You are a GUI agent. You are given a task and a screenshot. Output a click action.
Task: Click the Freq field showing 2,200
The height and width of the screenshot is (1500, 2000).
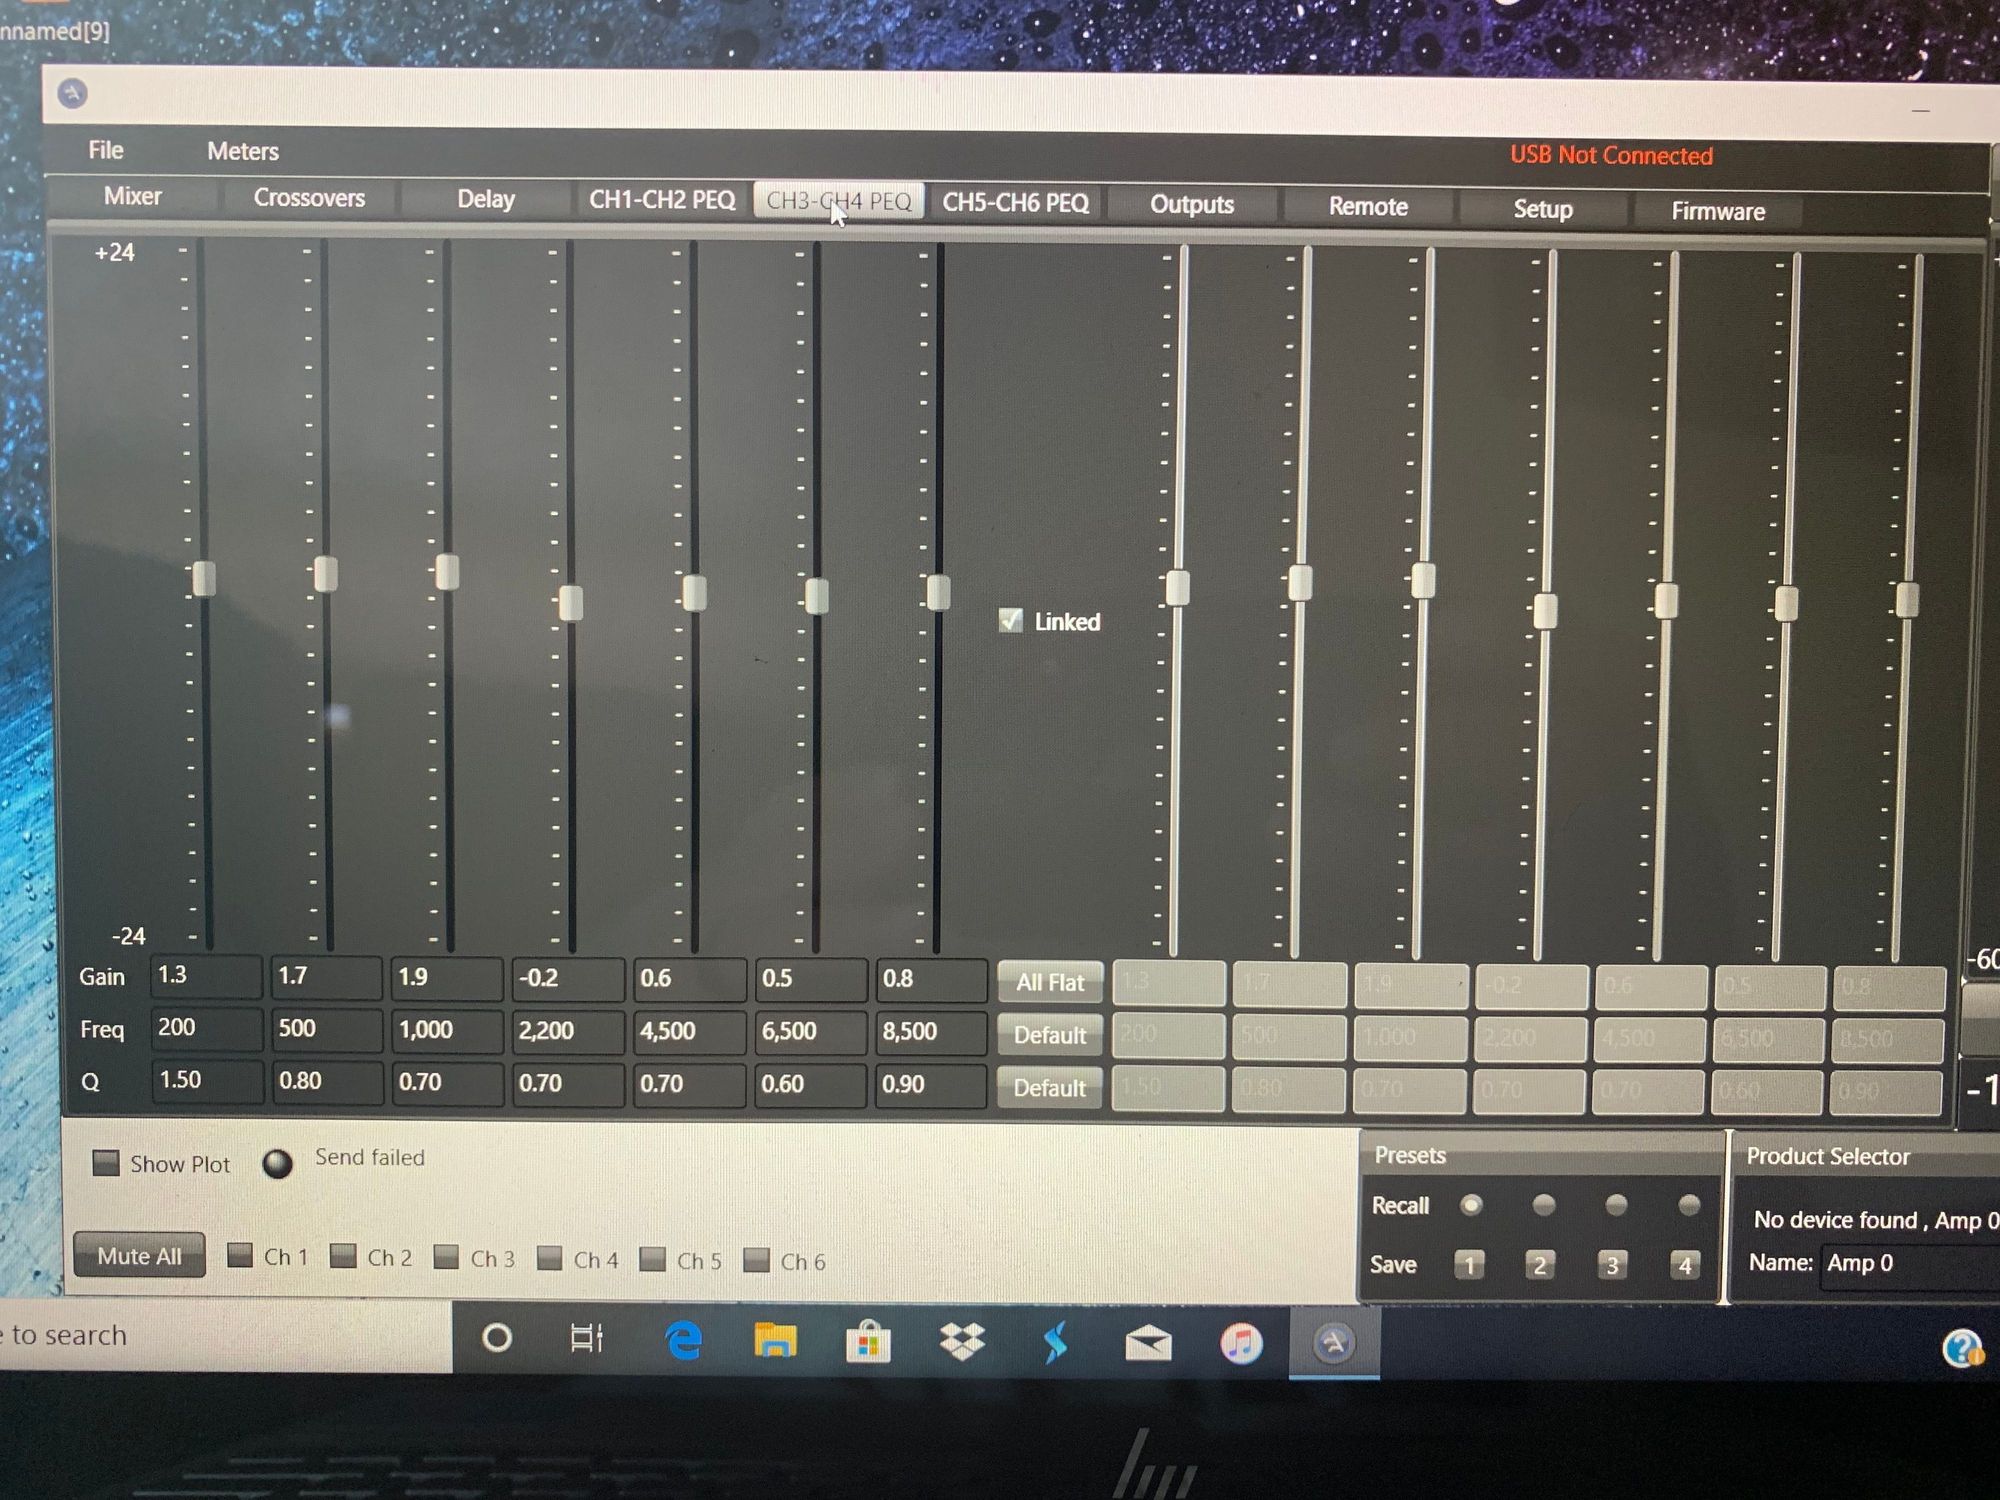[x=566, y=1031]
